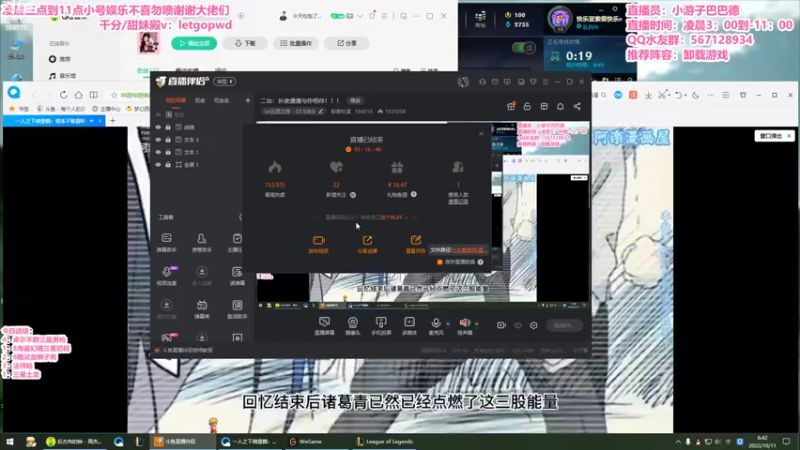Select 音乐馆 in music player sidebar

click(x=62, y=76)
